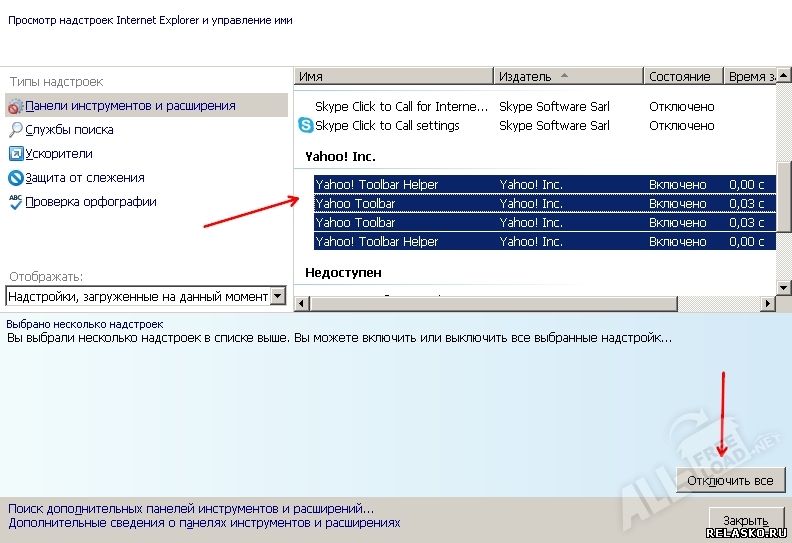
Task: Click the Skype icon beside Click to Call settings
Action: (x=306, y=125)
